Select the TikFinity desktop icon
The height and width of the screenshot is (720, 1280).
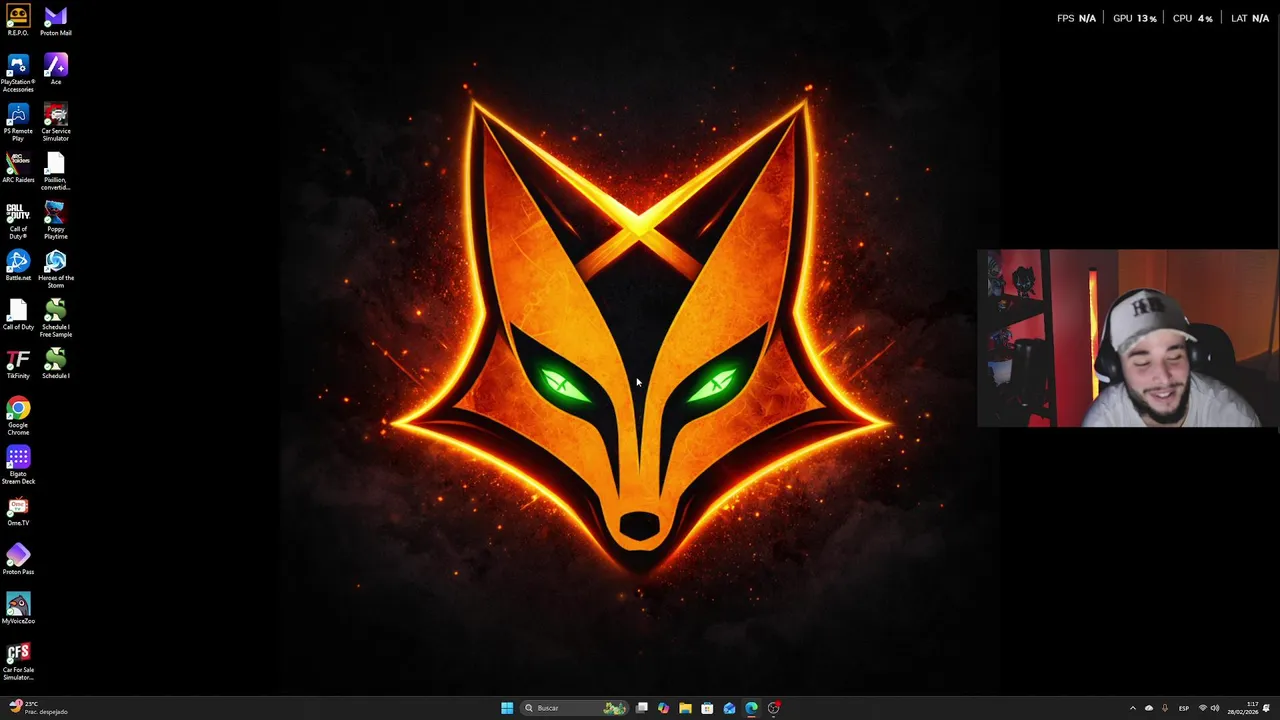pyautogui.click(x=18, y=363)
